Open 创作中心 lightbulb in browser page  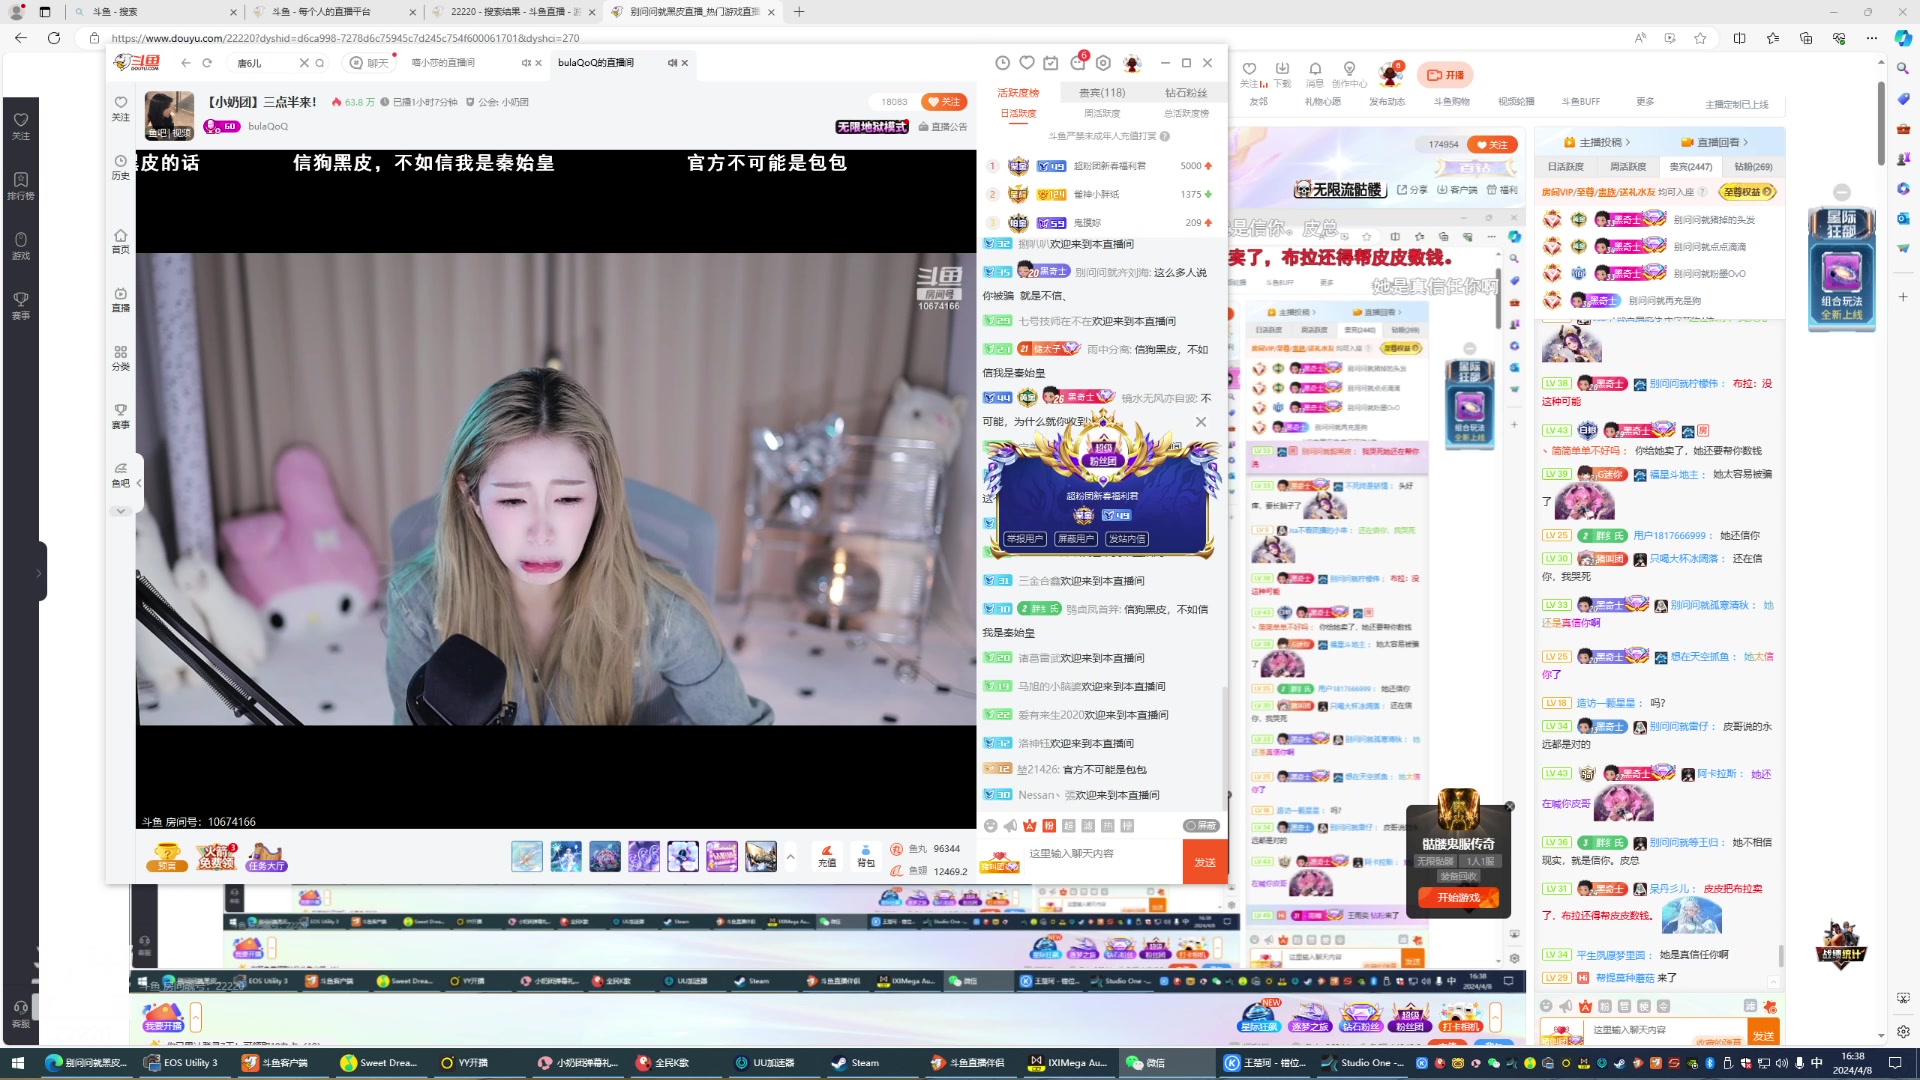tap(1349, 75)
